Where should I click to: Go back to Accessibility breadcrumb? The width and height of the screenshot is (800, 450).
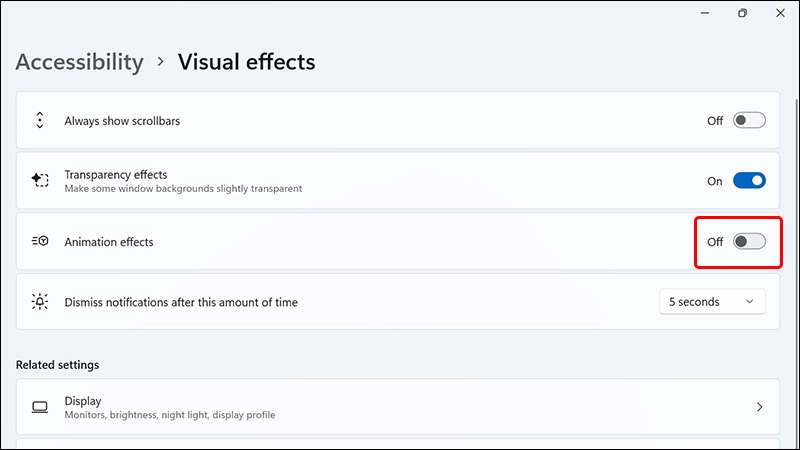(80, 62)
